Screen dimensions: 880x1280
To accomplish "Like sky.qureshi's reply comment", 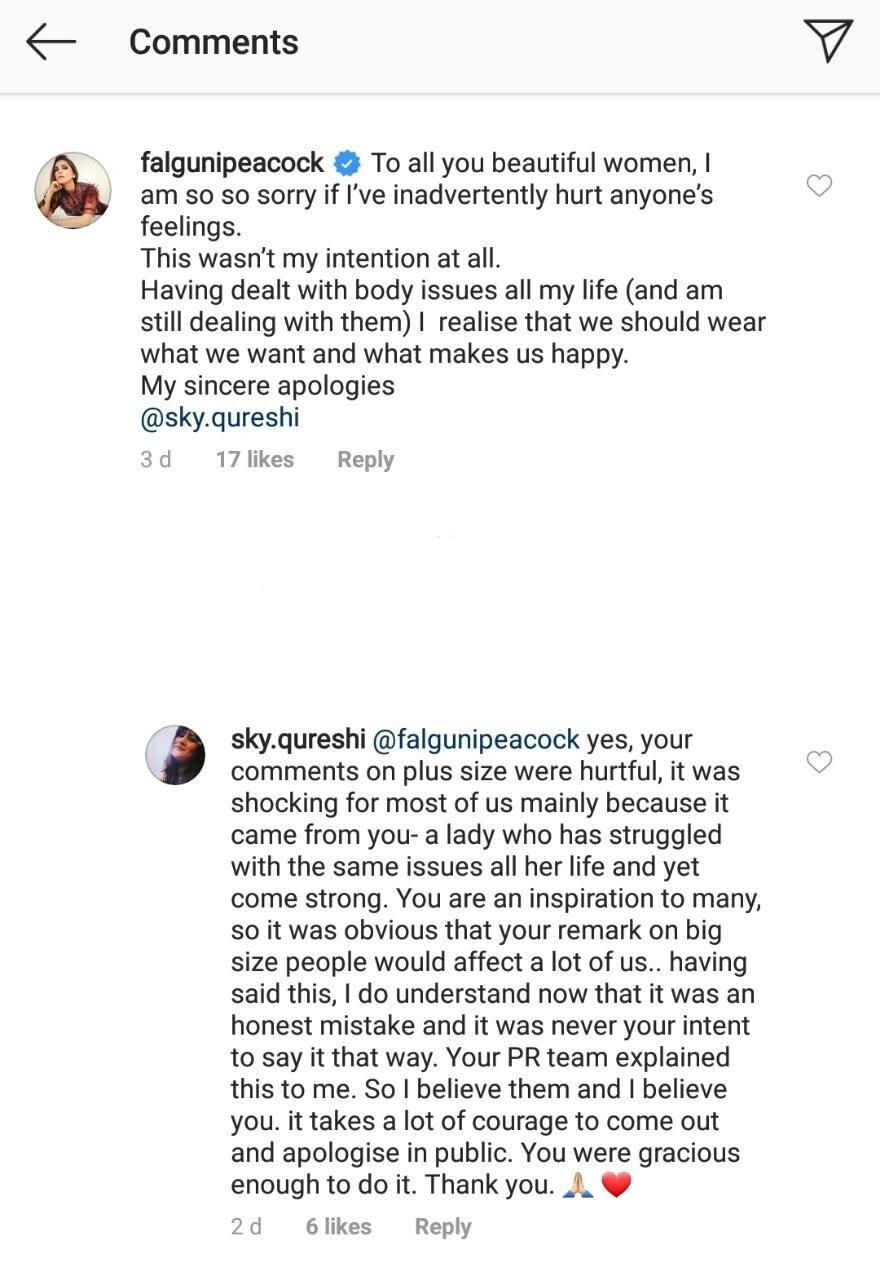I will pos(820,763).
